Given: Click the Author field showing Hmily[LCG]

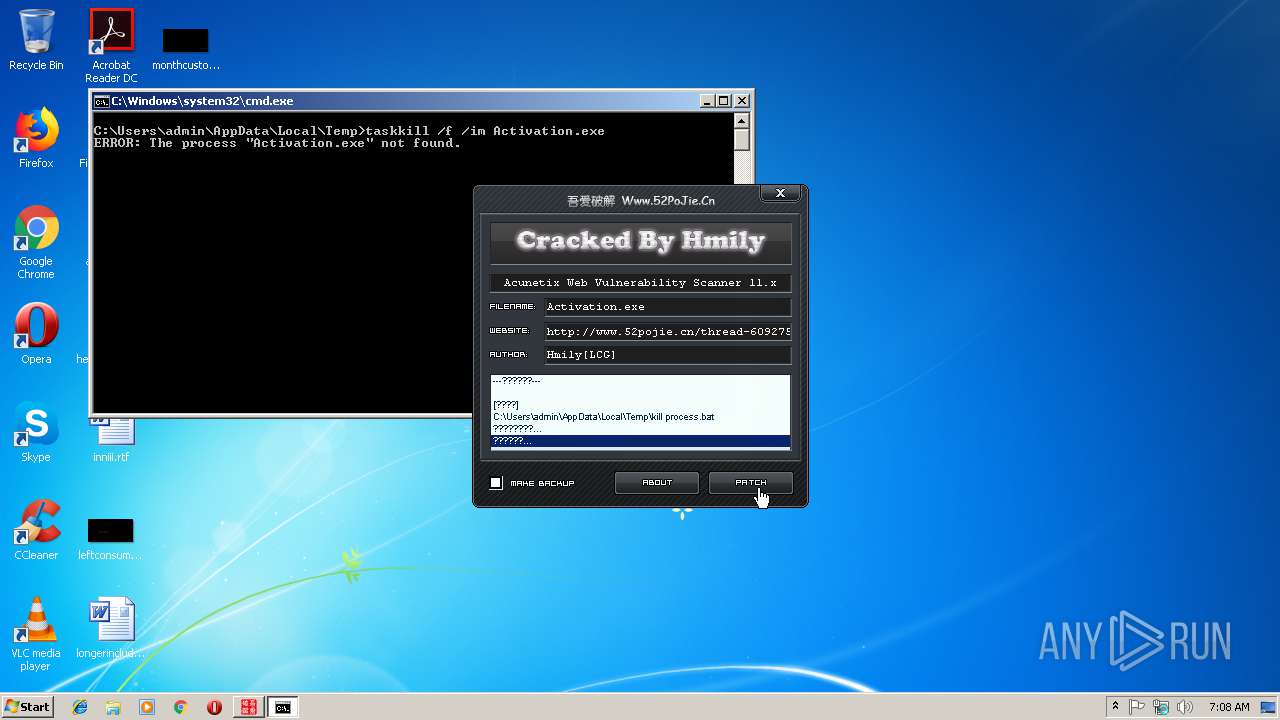Looking at the screenshot, I should click(x=667, y=355).
